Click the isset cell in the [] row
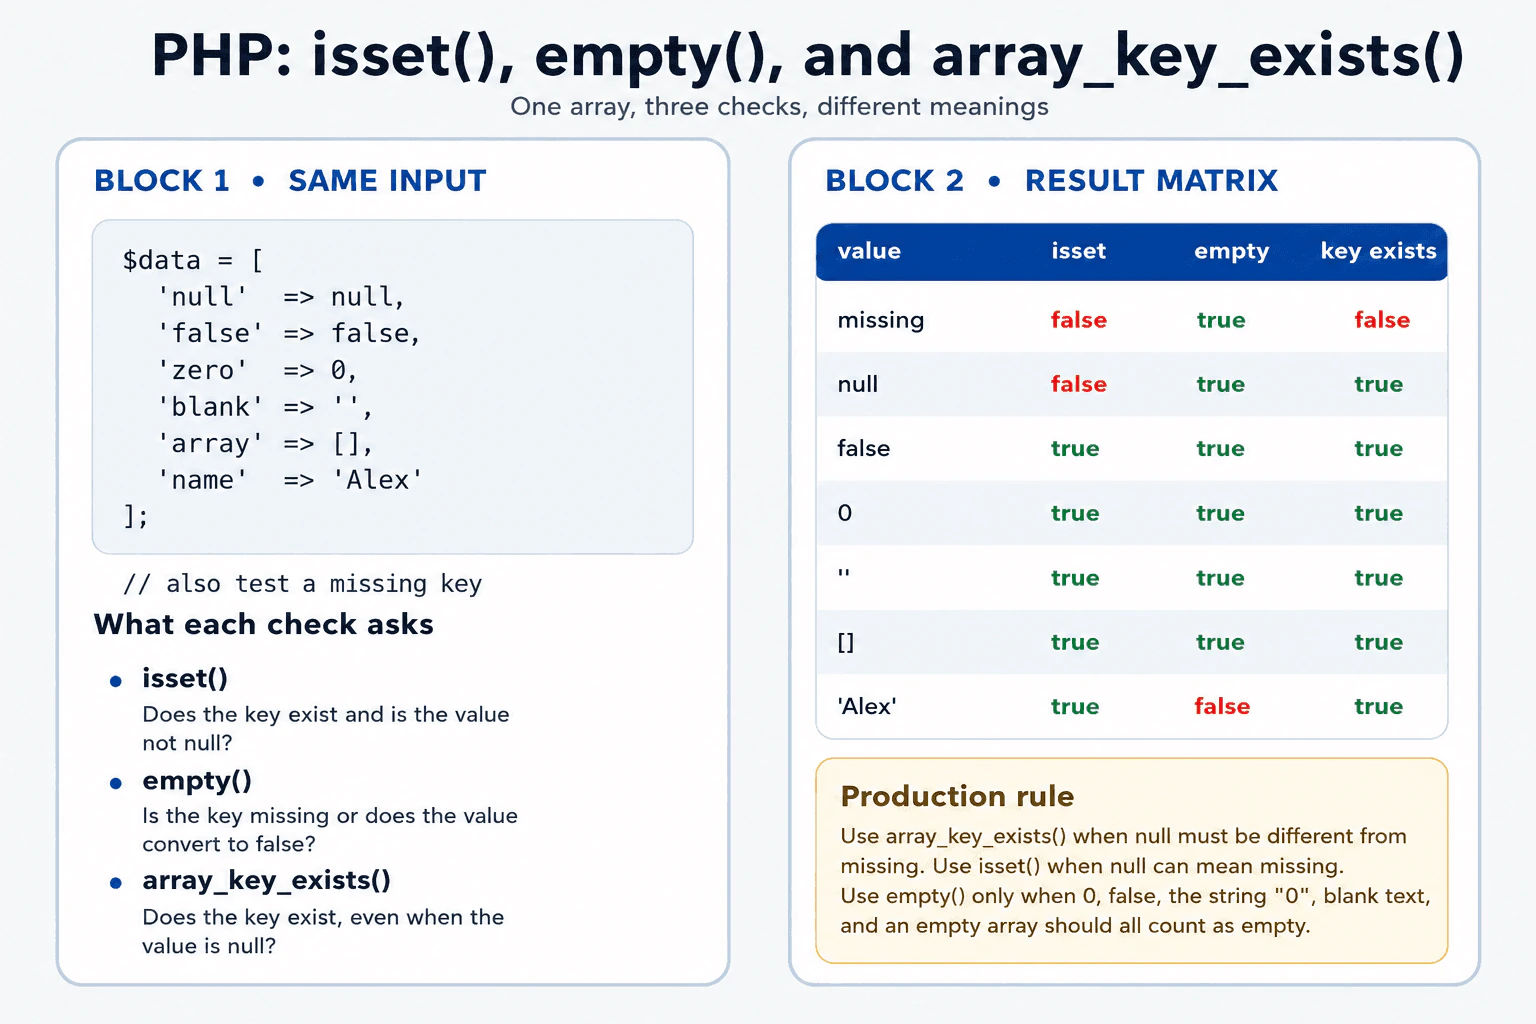This screenshot has width=1536, height=1024. pyautogui.click(x=1075, y=642)
